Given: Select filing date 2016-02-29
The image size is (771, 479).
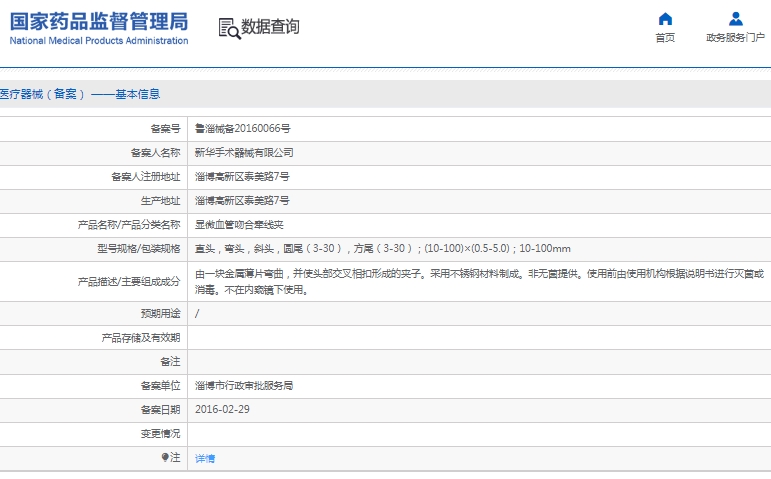Looking at the screenshot, I should [222, 409].
